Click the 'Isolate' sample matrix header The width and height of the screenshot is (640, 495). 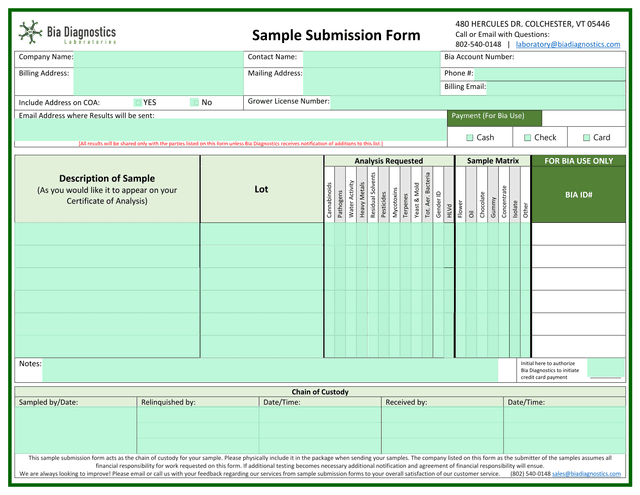pos(515,194)
